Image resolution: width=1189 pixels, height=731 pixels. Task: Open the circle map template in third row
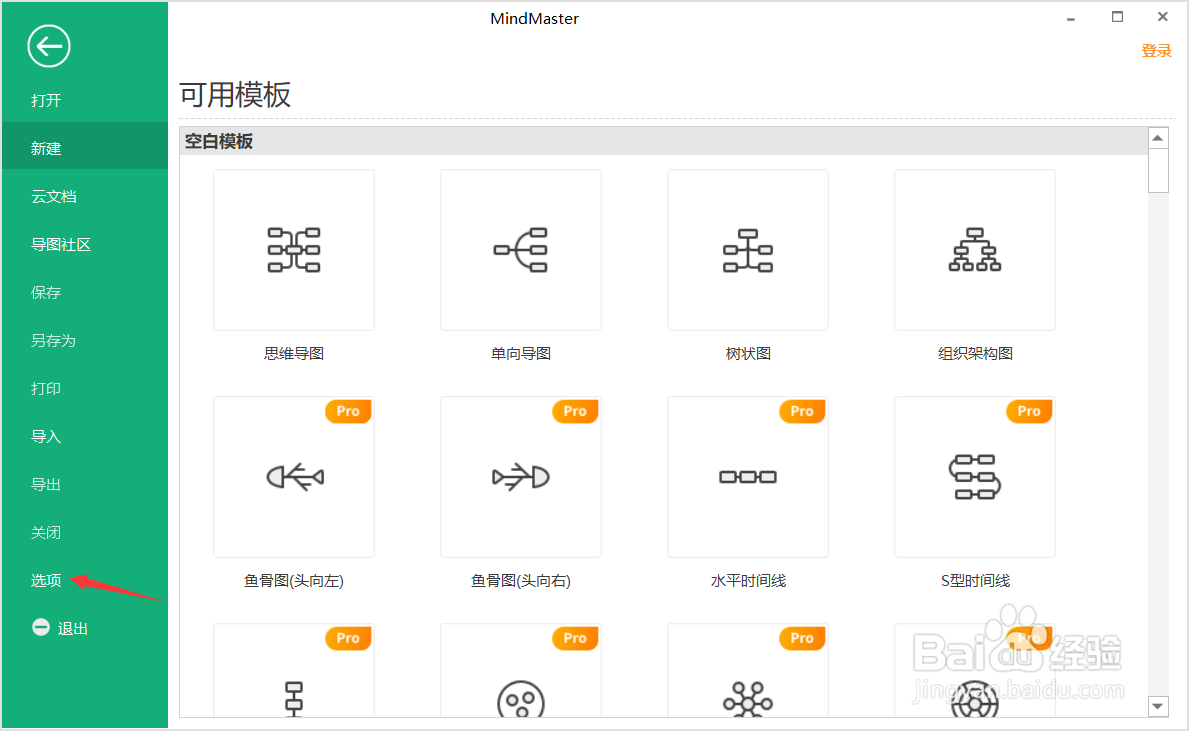click(521, 671)
